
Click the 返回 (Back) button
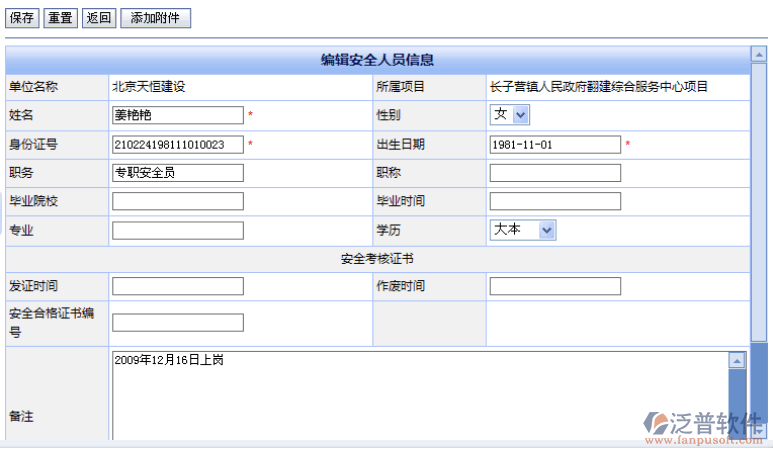(x=98, y=18)
